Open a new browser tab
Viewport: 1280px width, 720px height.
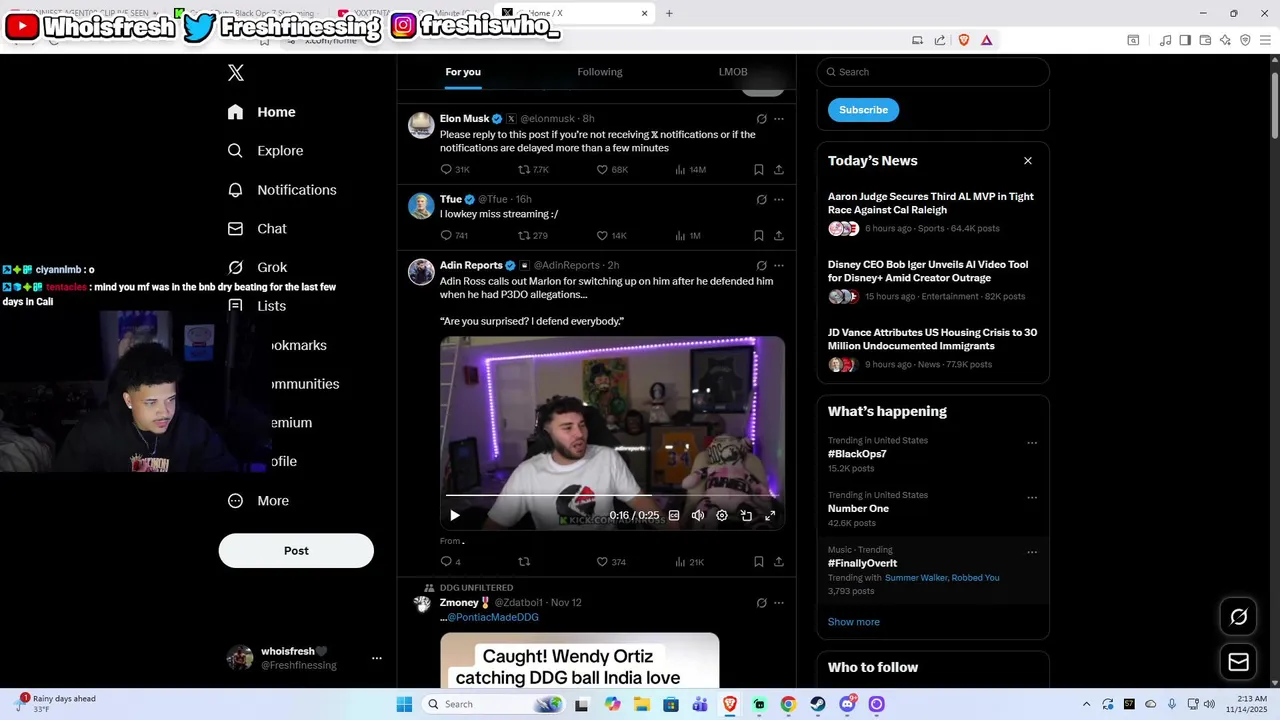click(x=669, y=13)
